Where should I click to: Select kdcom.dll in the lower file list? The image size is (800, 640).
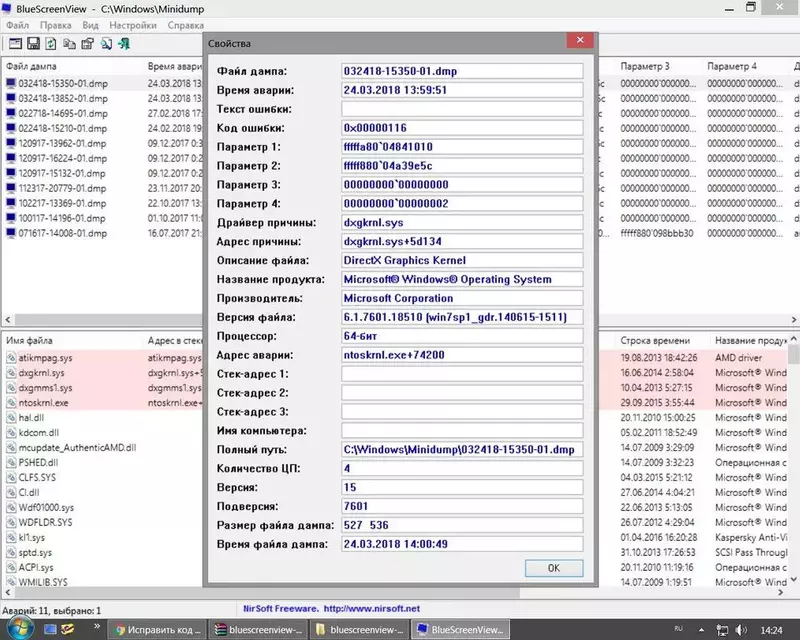pos(39,433)
